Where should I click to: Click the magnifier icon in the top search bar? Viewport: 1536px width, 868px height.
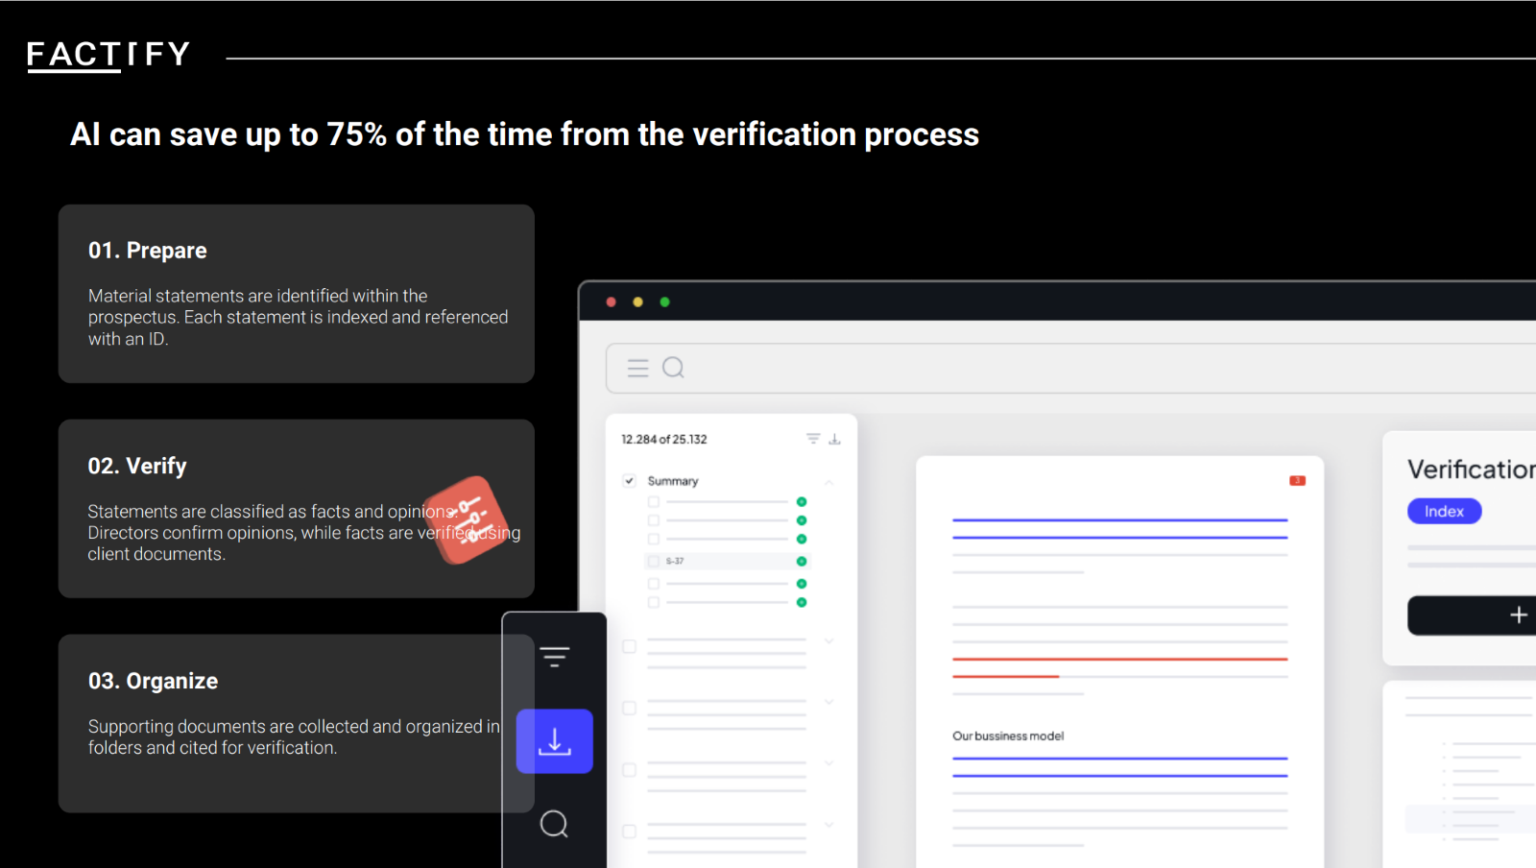point(674,368)
